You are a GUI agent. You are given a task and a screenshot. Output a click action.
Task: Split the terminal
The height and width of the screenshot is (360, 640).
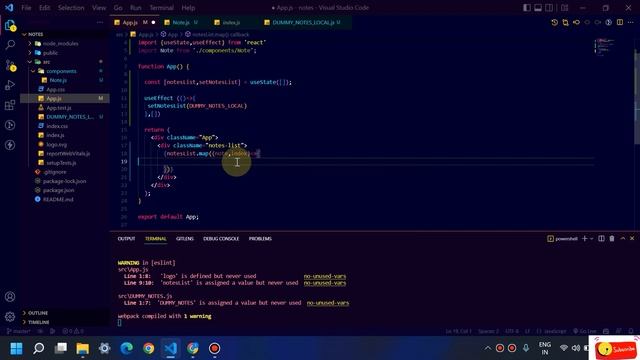point(601,238)
